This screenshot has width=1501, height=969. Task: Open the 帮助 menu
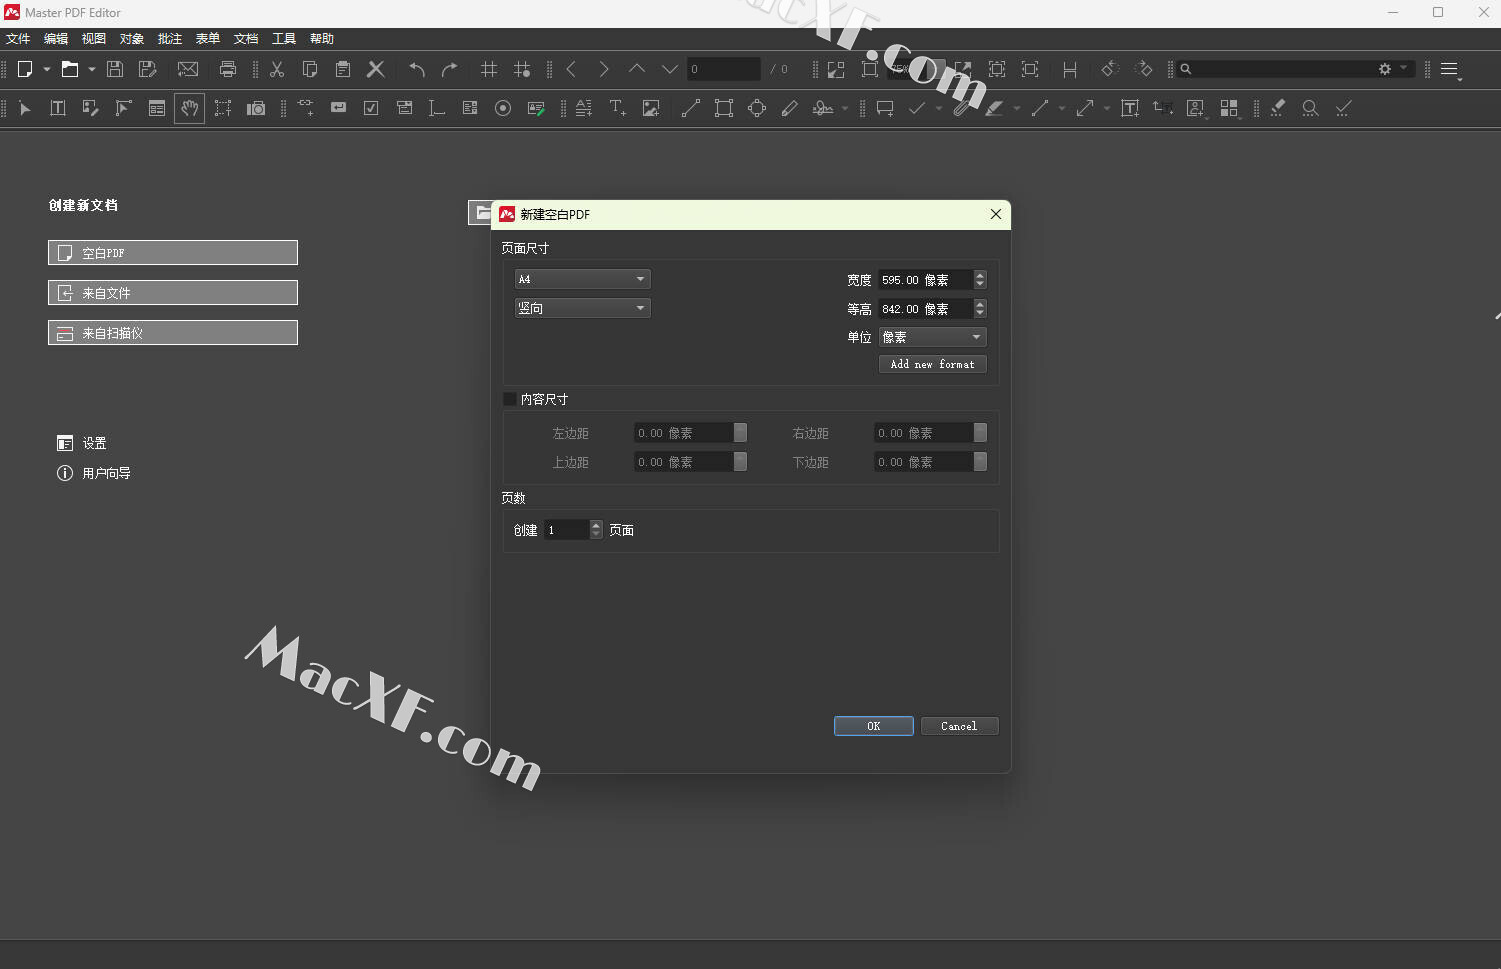pyautogui.click(x=322, y=38)
